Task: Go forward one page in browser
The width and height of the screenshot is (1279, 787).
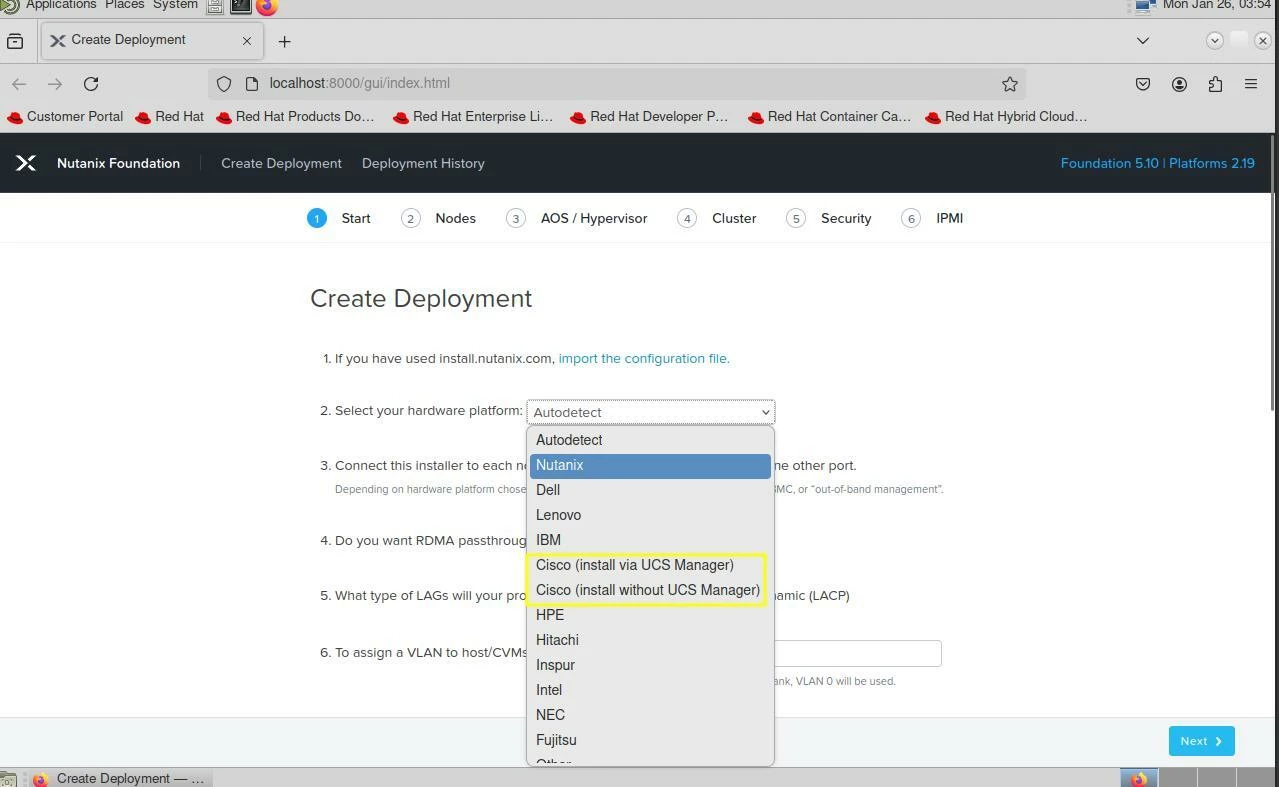Action: click(x=55, y=84)
